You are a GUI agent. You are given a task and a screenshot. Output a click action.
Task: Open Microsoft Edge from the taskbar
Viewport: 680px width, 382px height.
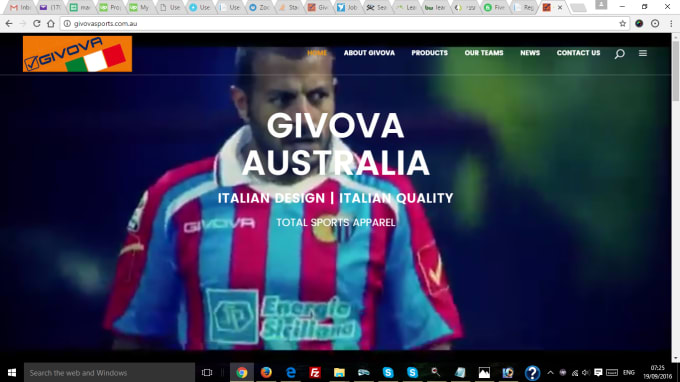tap(291, 372)
